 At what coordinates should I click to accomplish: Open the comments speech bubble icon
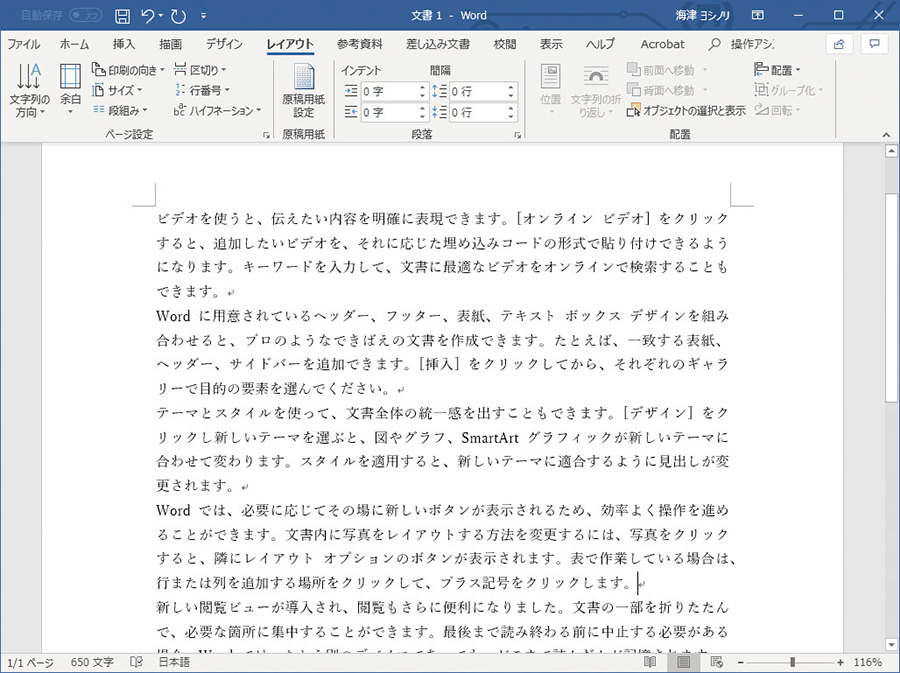click(874, 44)
